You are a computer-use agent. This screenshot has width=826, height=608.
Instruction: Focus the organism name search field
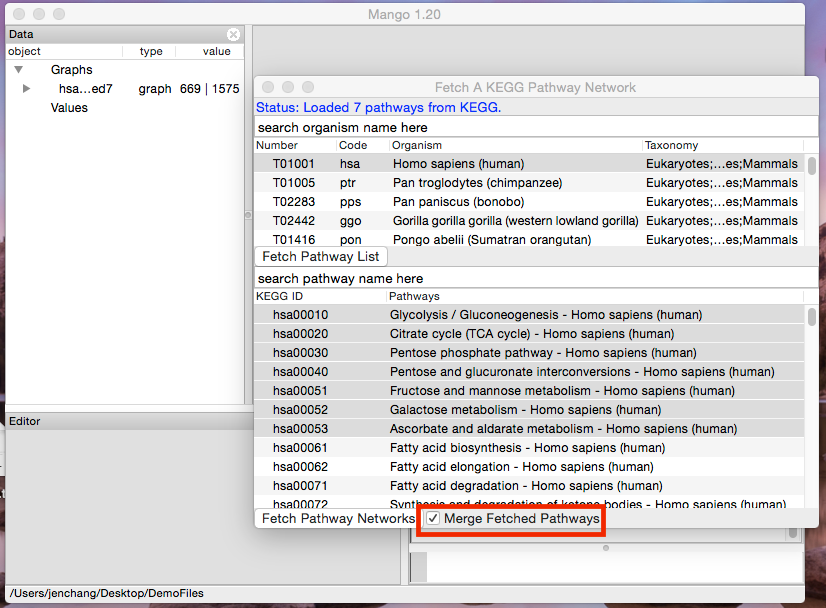pyautogui.click(x=536, y=128)
